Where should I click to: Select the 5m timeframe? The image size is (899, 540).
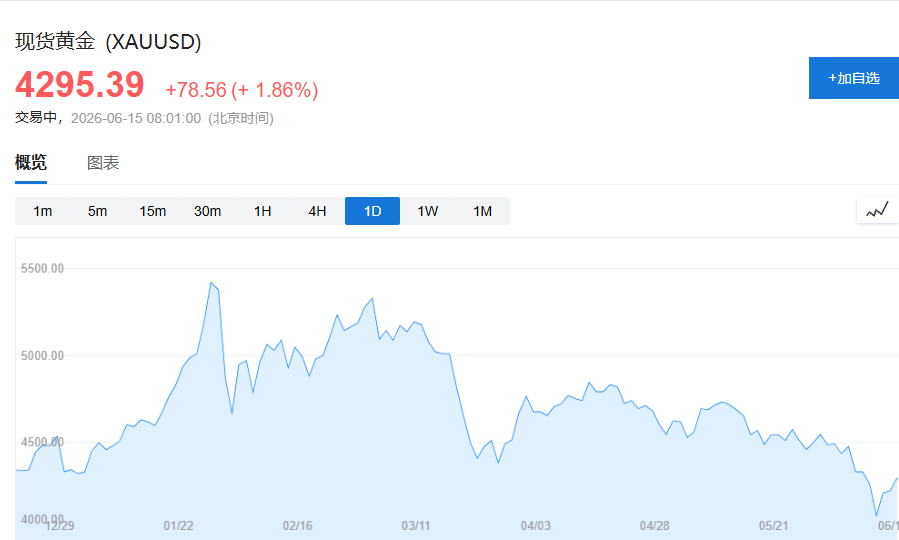tap(97, 211)
